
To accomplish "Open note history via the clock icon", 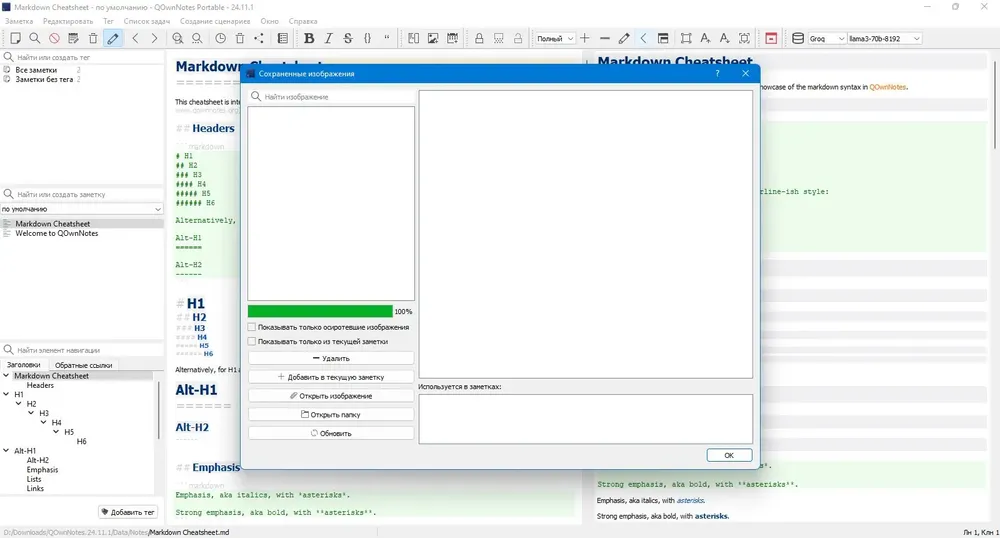I will click(x=220, y=38).
